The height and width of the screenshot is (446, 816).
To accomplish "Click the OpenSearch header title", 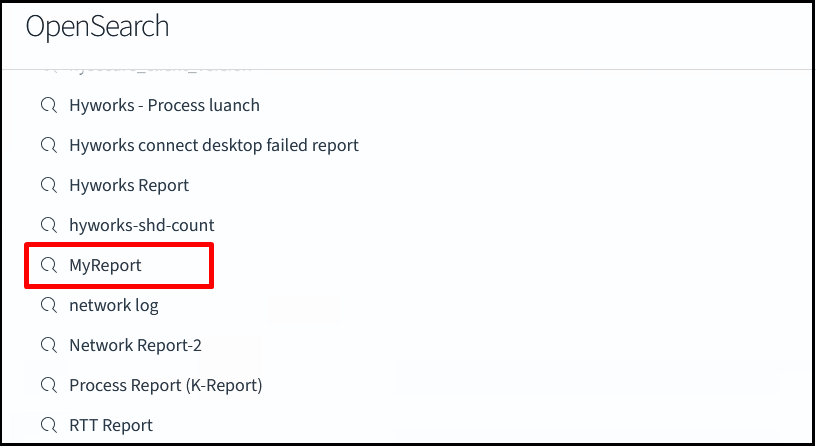I will click(97, 27).
